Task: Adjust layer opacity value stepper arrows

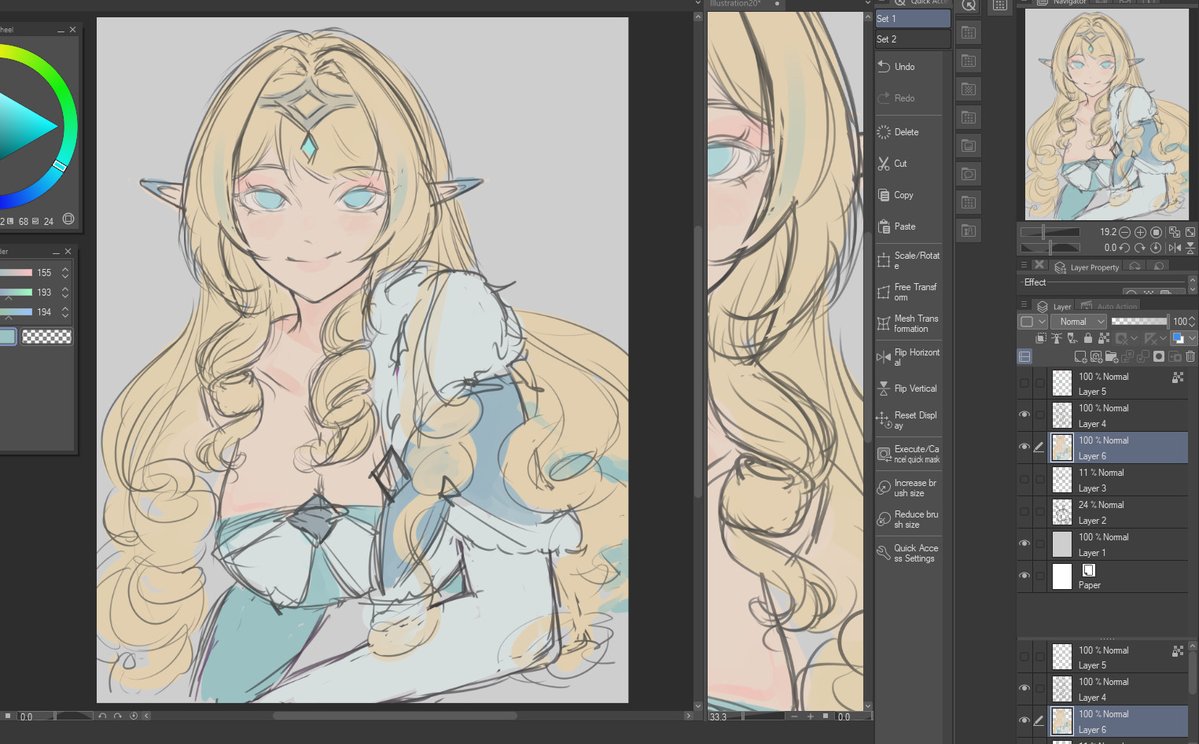Action: [1192, 322]
